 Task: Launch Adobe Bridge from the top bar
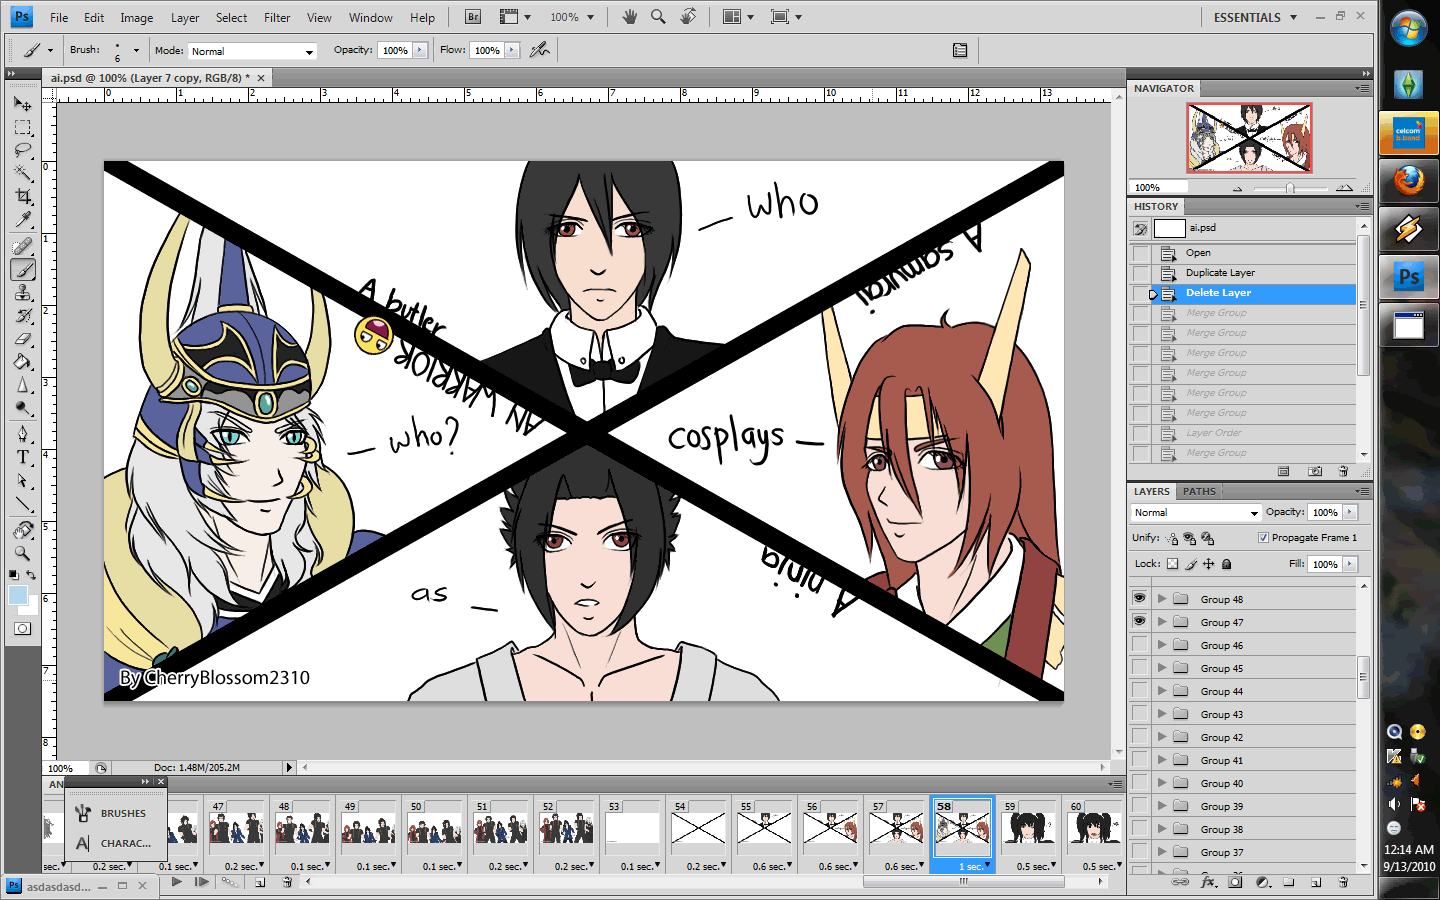click(473, 17)
